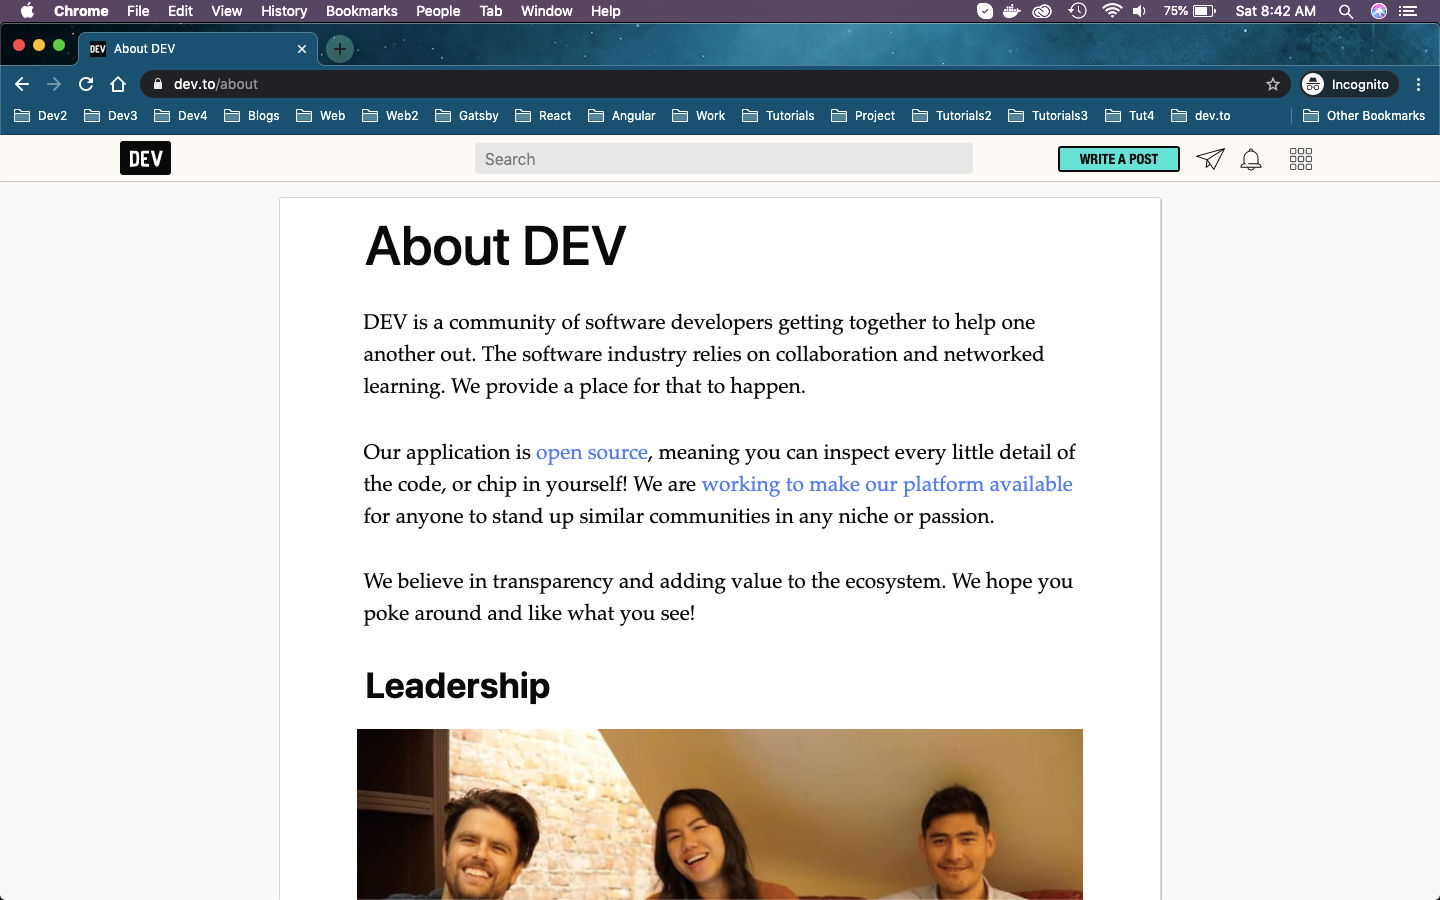View site info lock icon
The height and width of the screenshot is (900, 1440).
[x=157, y=84]
